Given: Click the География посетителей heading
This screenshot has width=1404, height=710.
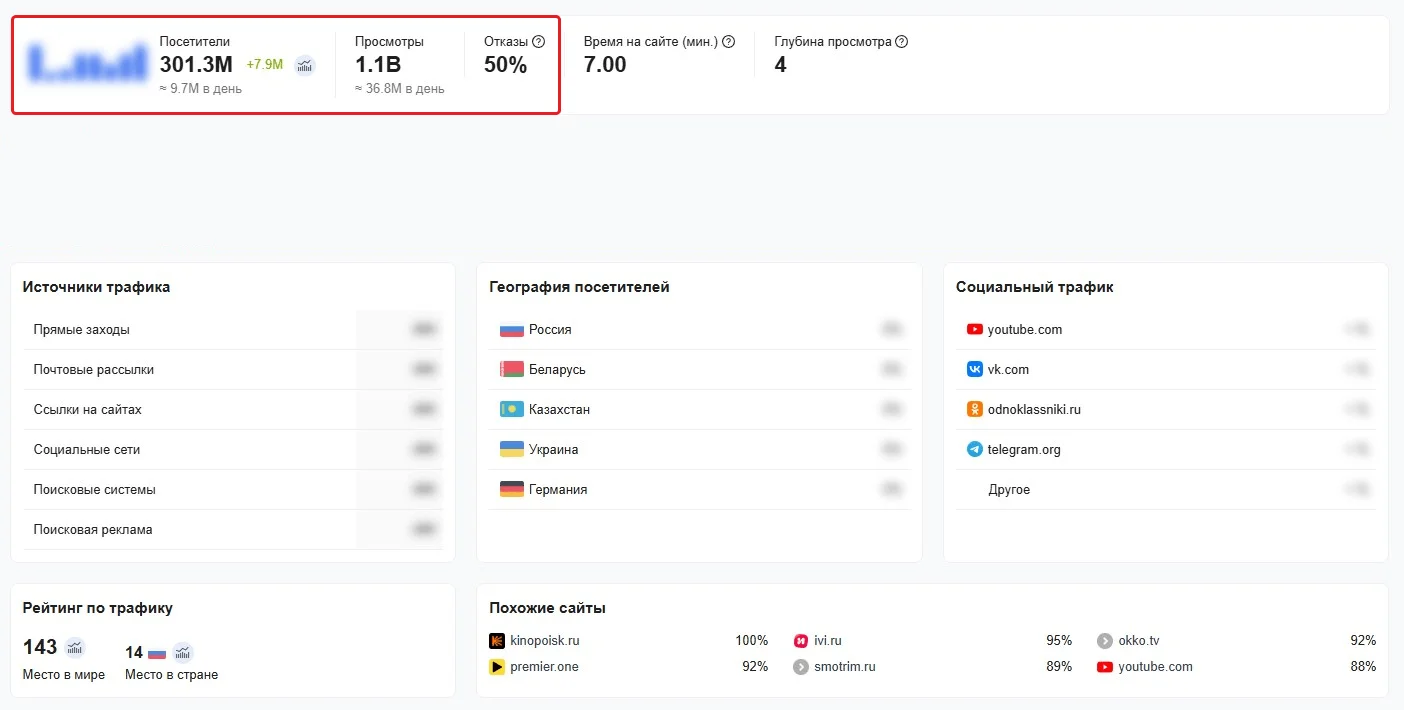Looking at the screenshot, I should click(579, 287).
